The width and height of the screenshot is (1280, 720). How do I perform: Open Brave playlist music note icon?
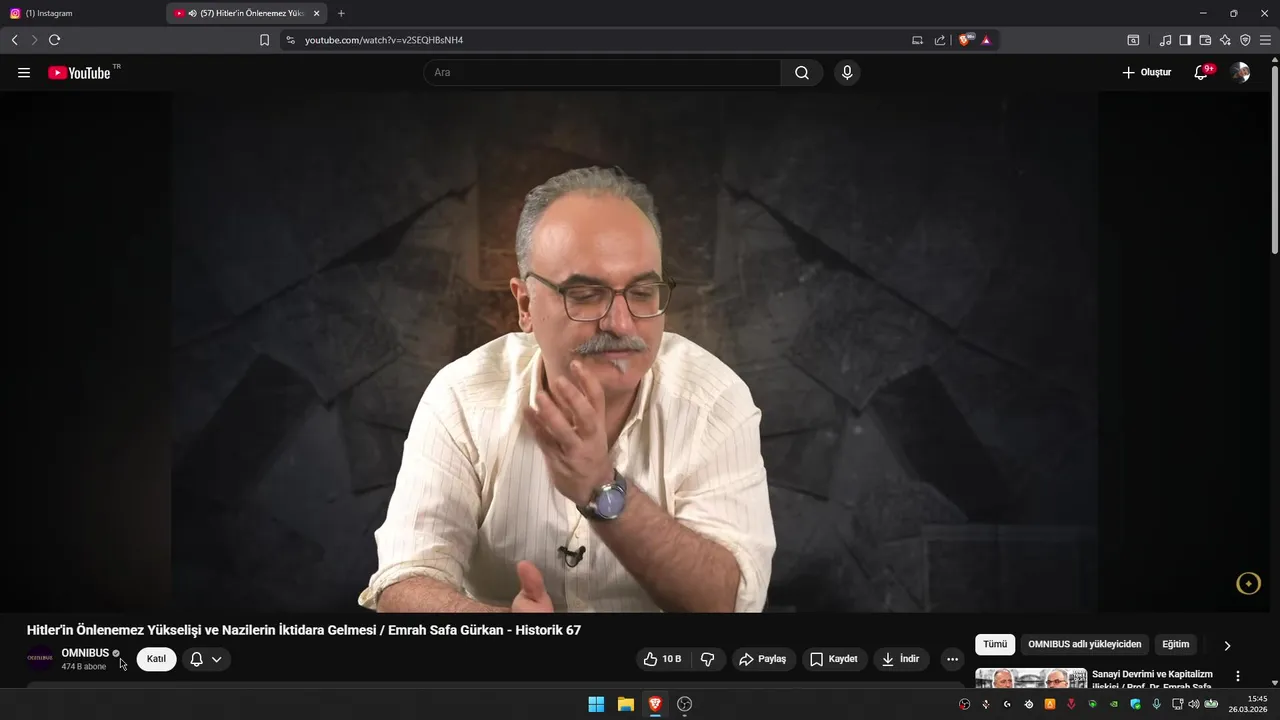1165,40
